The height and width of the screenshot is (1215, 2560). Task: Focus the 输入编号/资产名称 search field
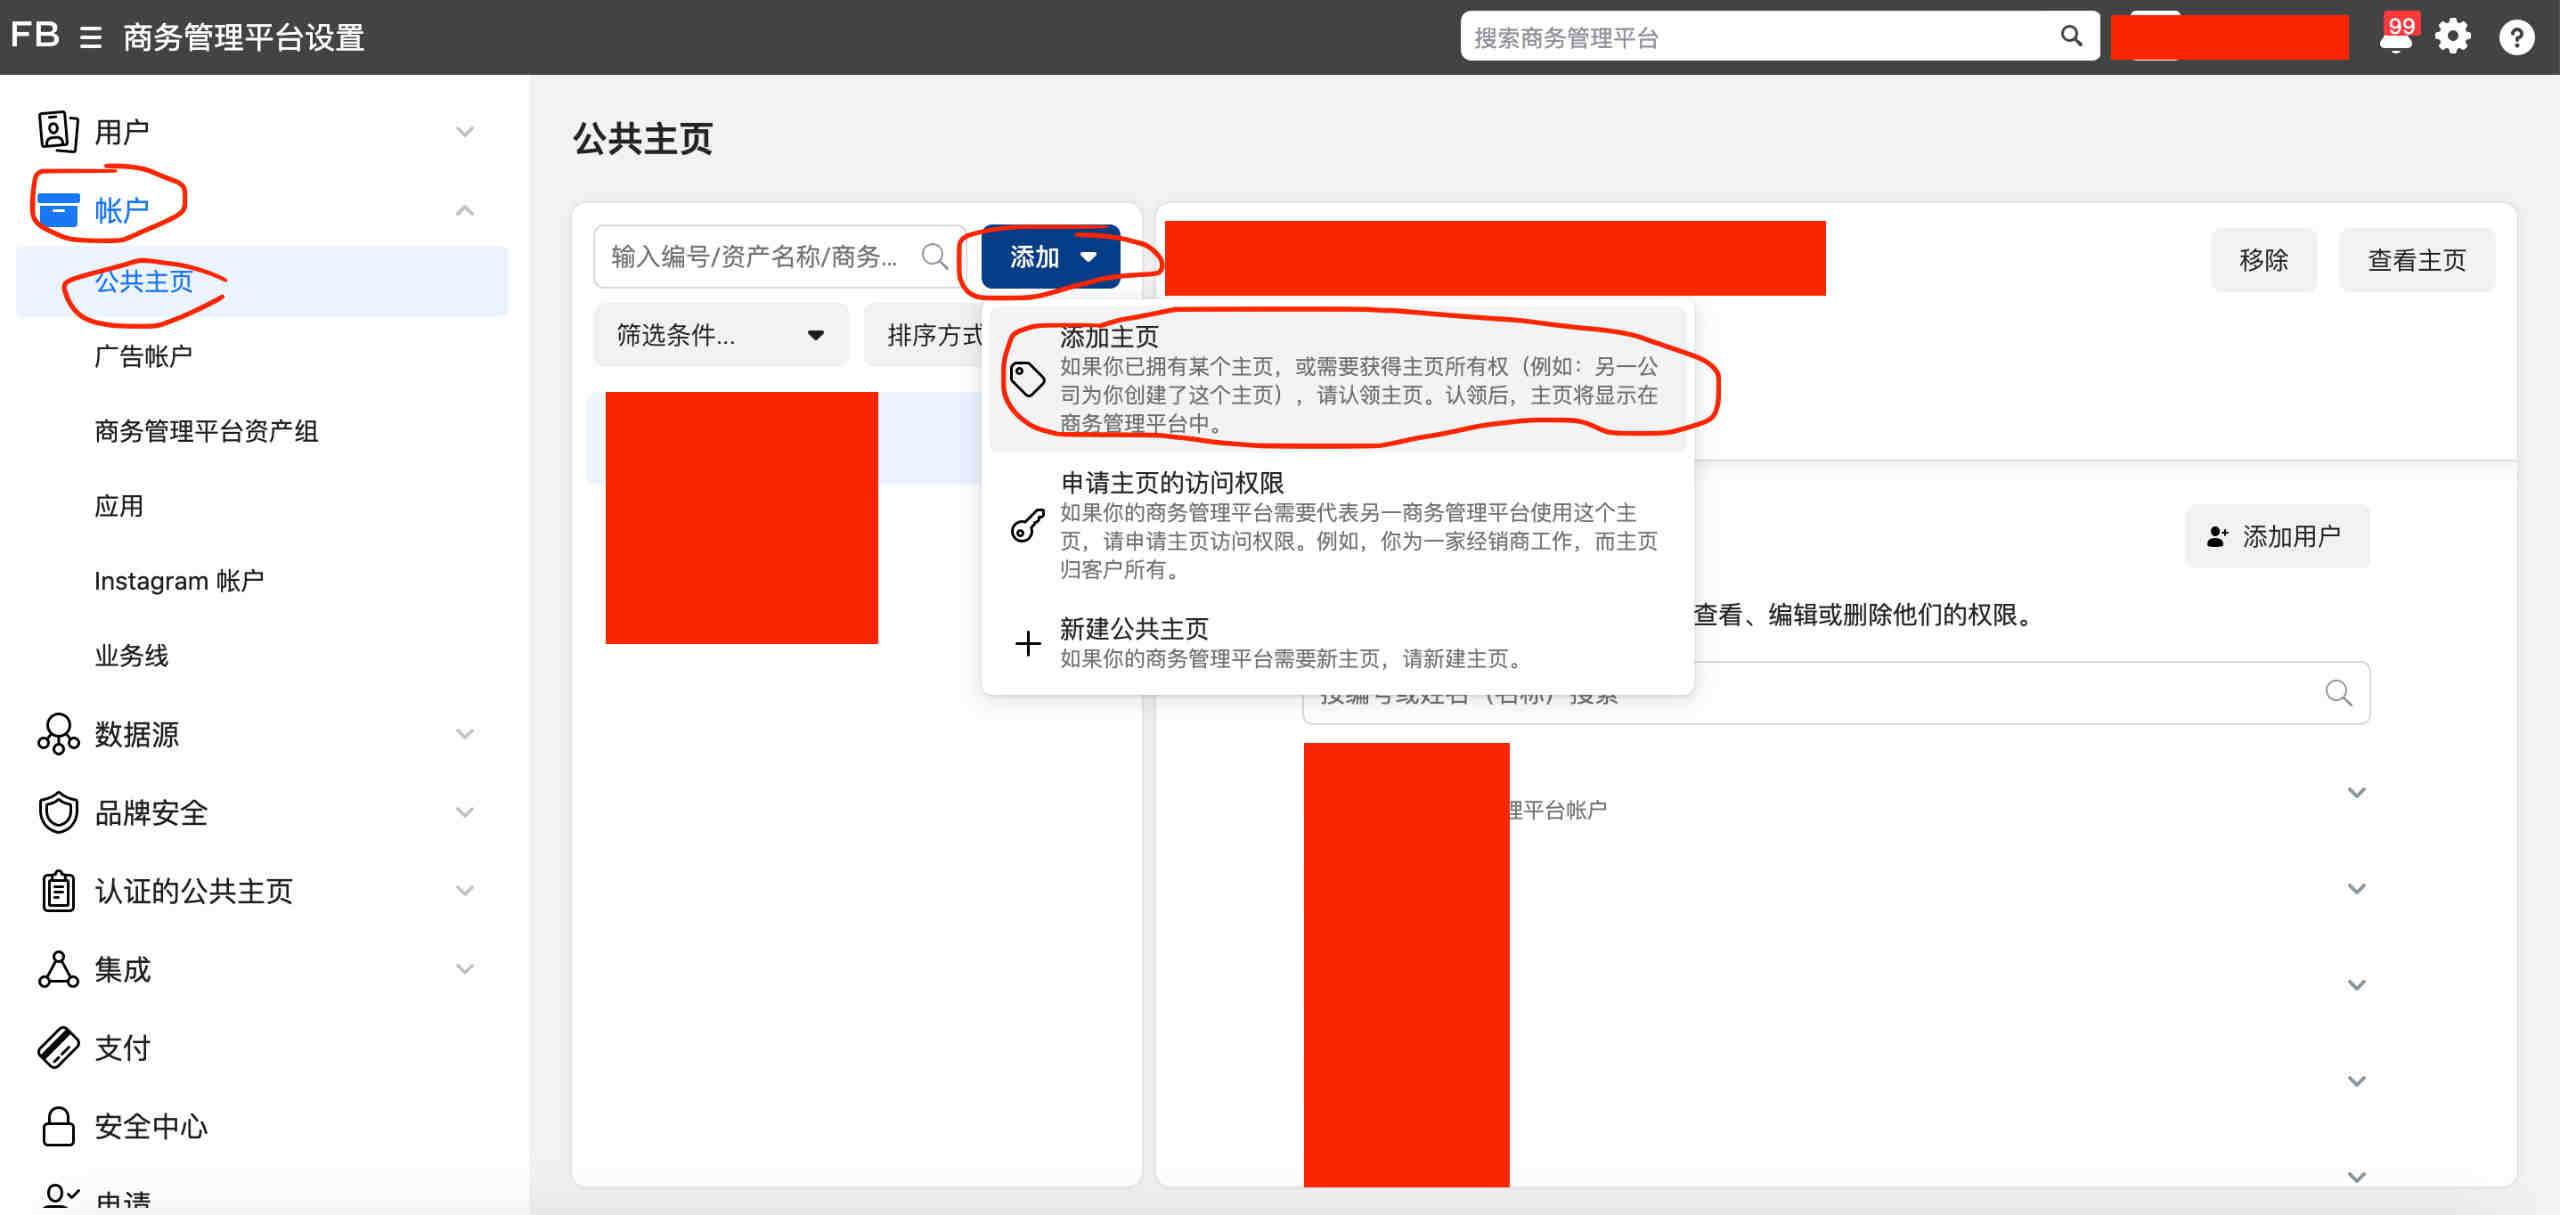pos(778,257)
